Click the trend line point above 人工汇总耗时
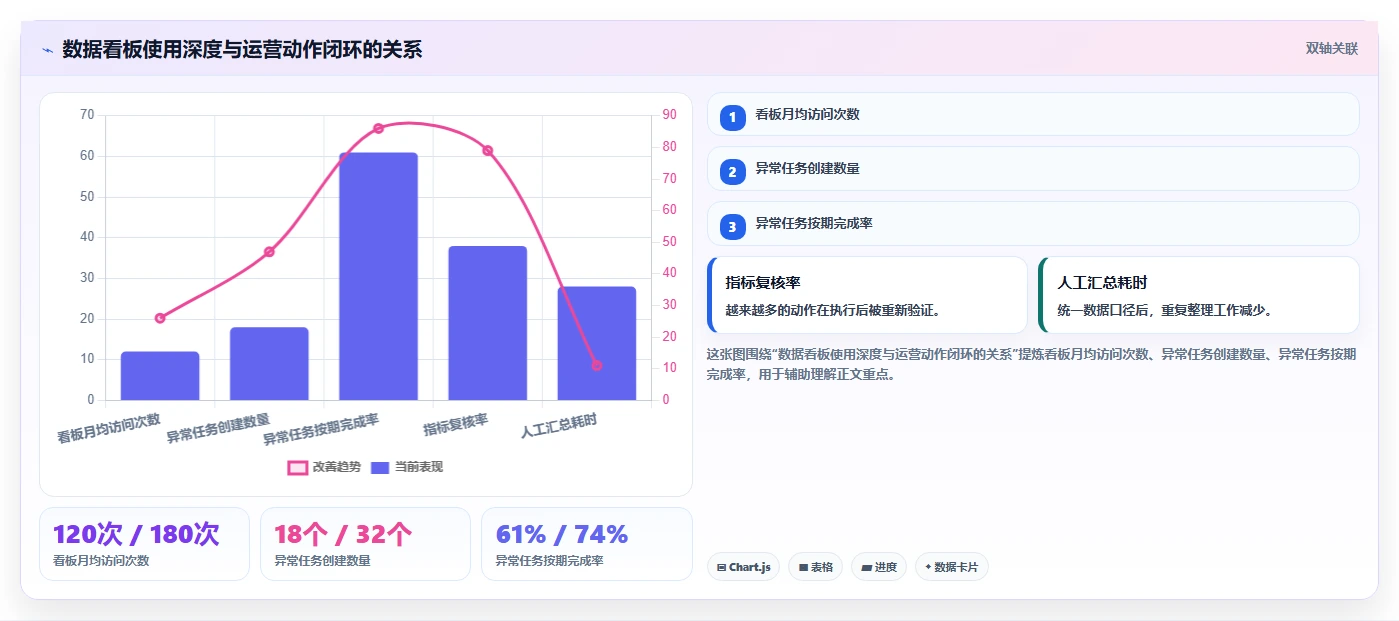 coord(597,366)
